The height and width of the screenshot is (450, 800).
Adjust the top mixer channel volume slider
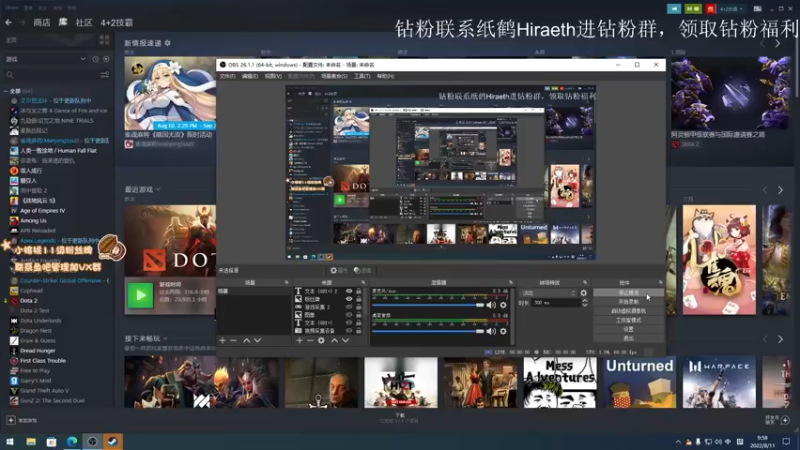pyautogui.click(x=428, y=305)
